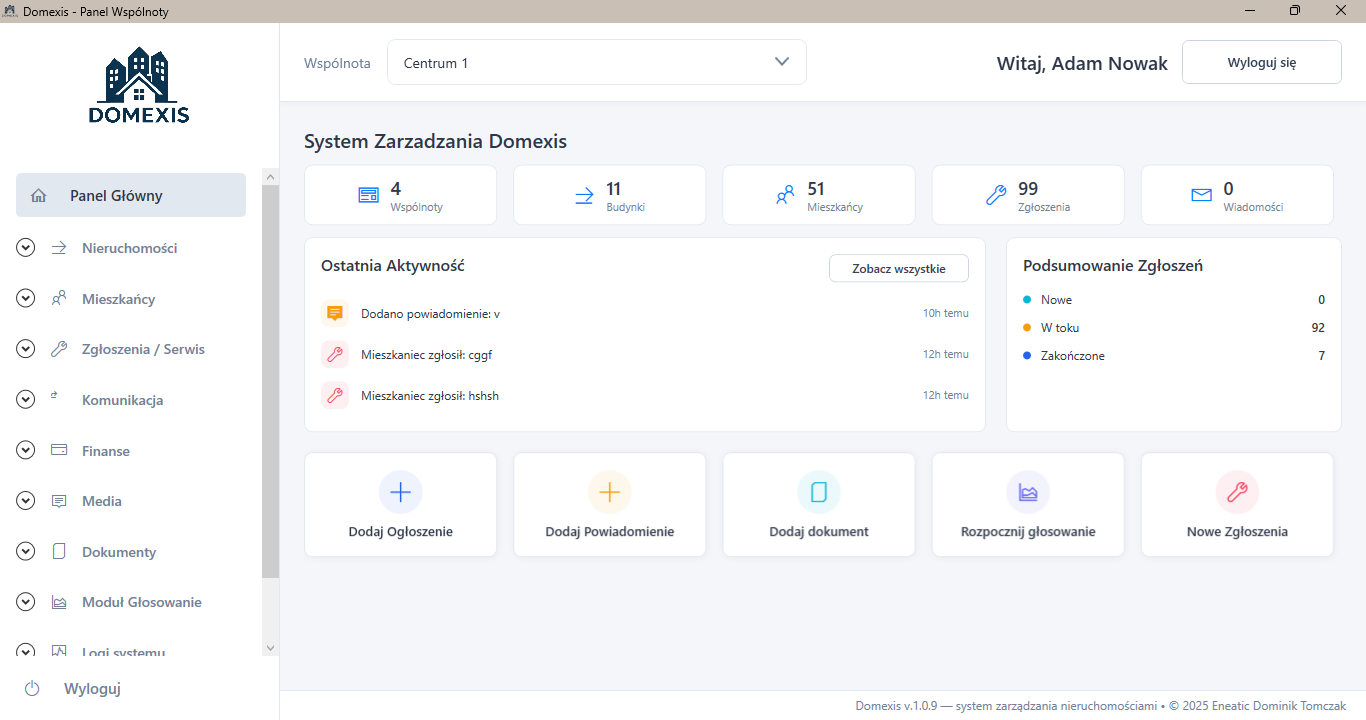Click the Rozpocznij głosowanie chart icon
This screenshot has width=1366, height=720.
(x=1027, y=492)
